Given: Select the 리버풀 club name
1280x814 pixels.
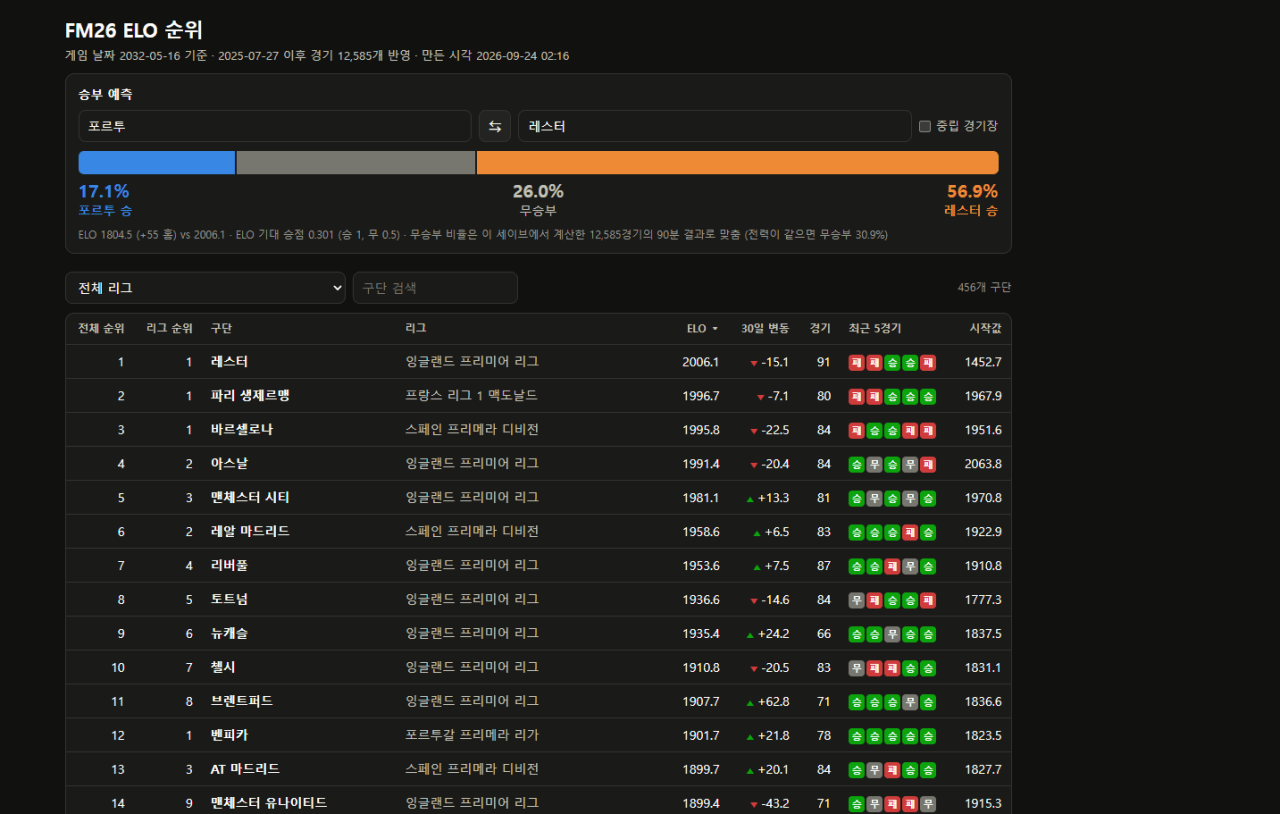Looking at the screenshot, I should (229, 566).
